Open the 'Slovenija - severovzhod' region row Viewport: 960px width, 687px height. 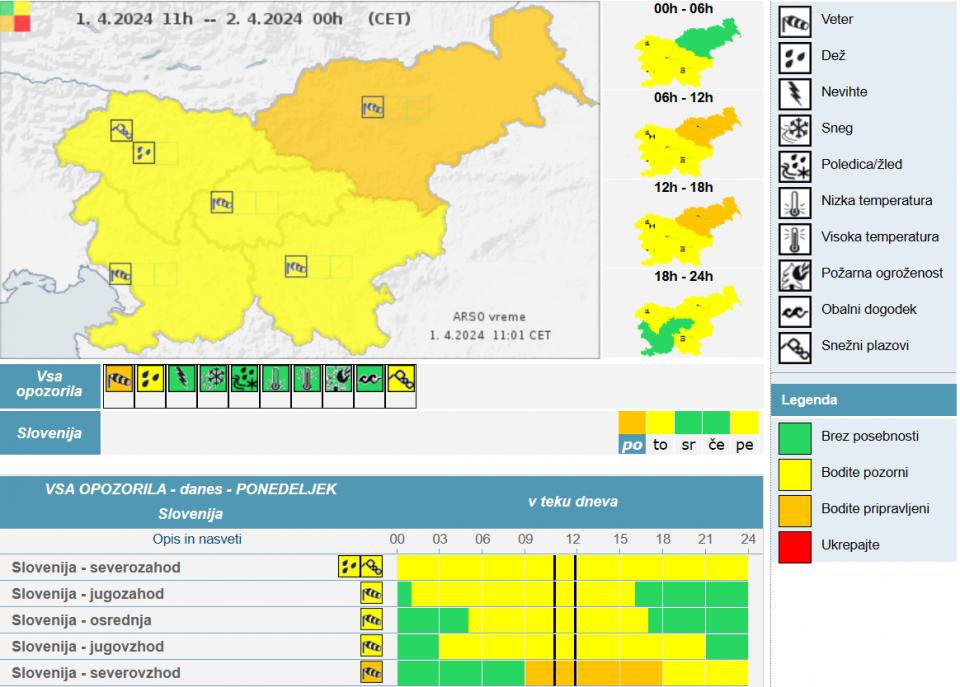(x=96, y=672)
